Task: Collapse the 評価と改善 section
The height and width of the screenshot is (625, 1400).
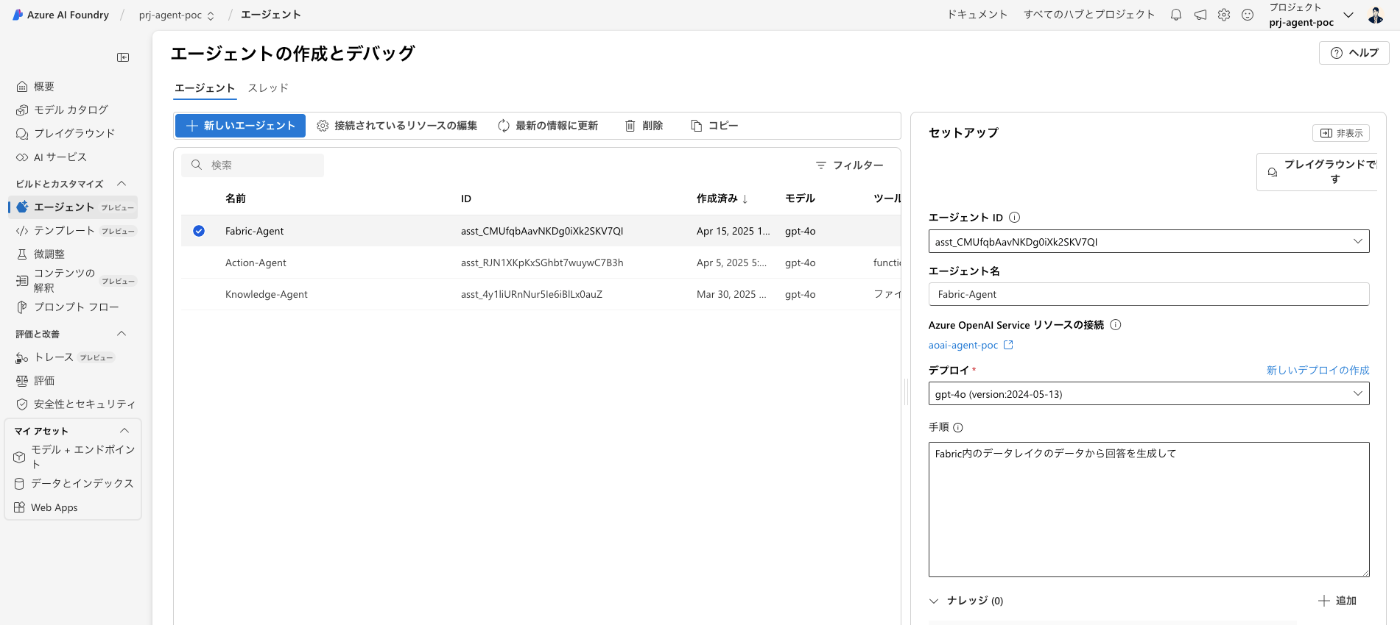Action: [x=122, y=334]
